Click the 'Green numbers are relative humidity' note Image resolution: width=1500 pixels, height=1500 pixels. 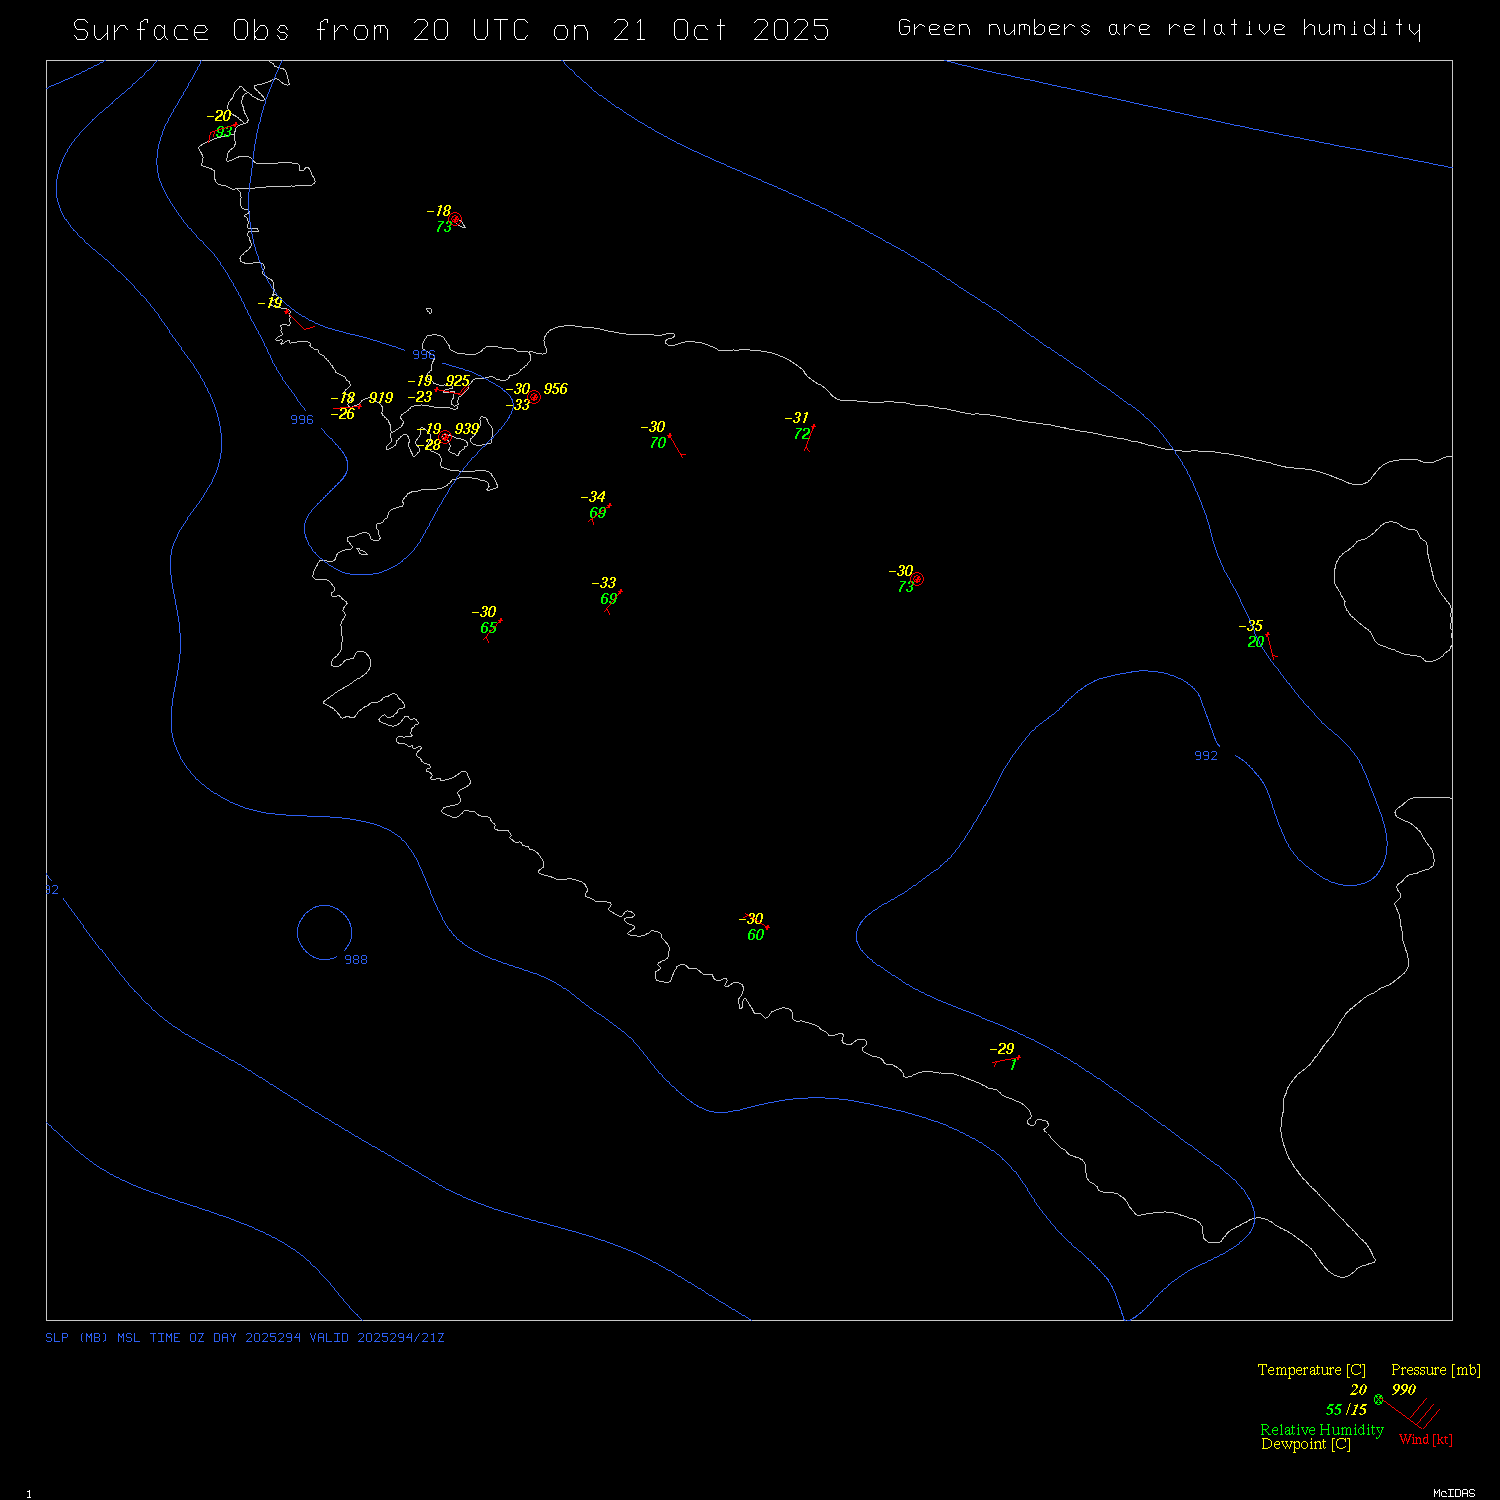[x=1159, y=28]
